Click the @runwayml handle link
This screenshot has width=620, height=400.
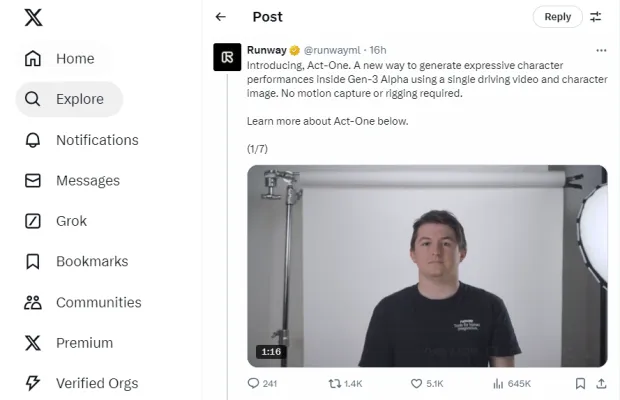click(x=333, y=50)
